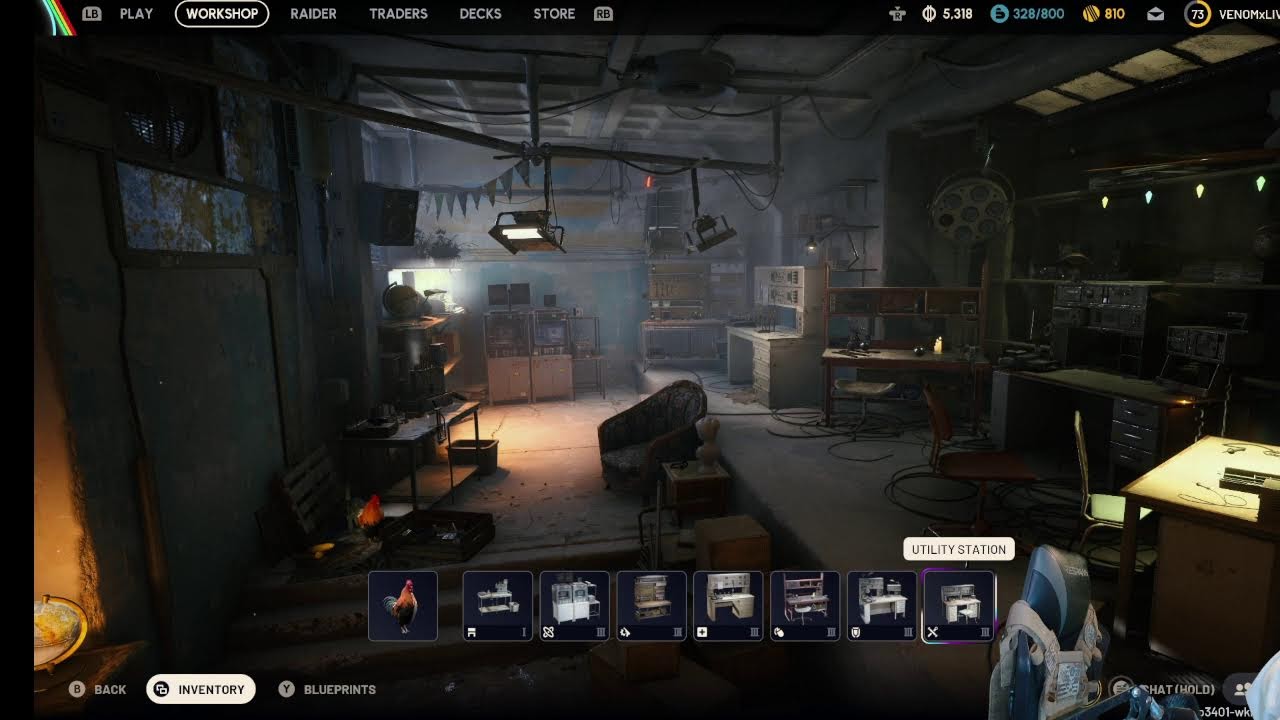The image size is (1280, 720).
Task: Select the Gear Bench with shield icon
Action: tap(882, 605)
